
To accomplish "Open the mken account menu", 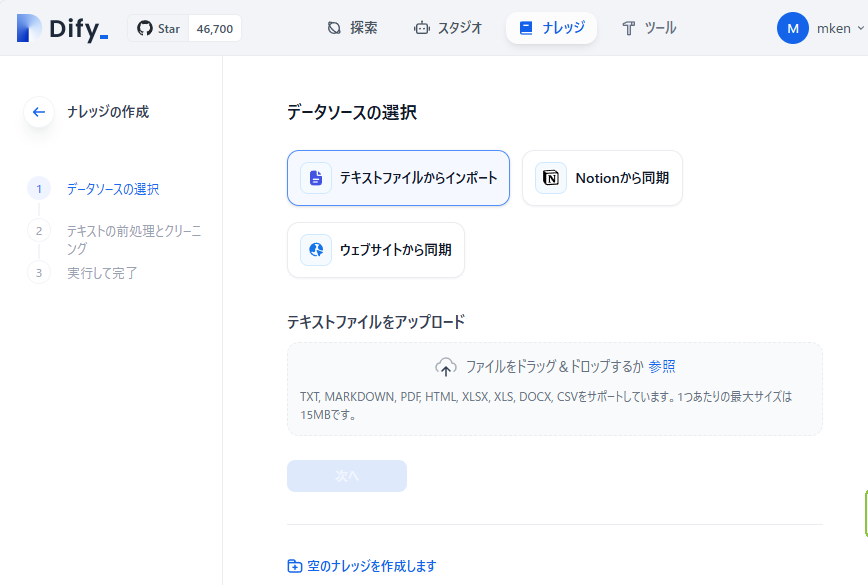I will coord(818,28).
